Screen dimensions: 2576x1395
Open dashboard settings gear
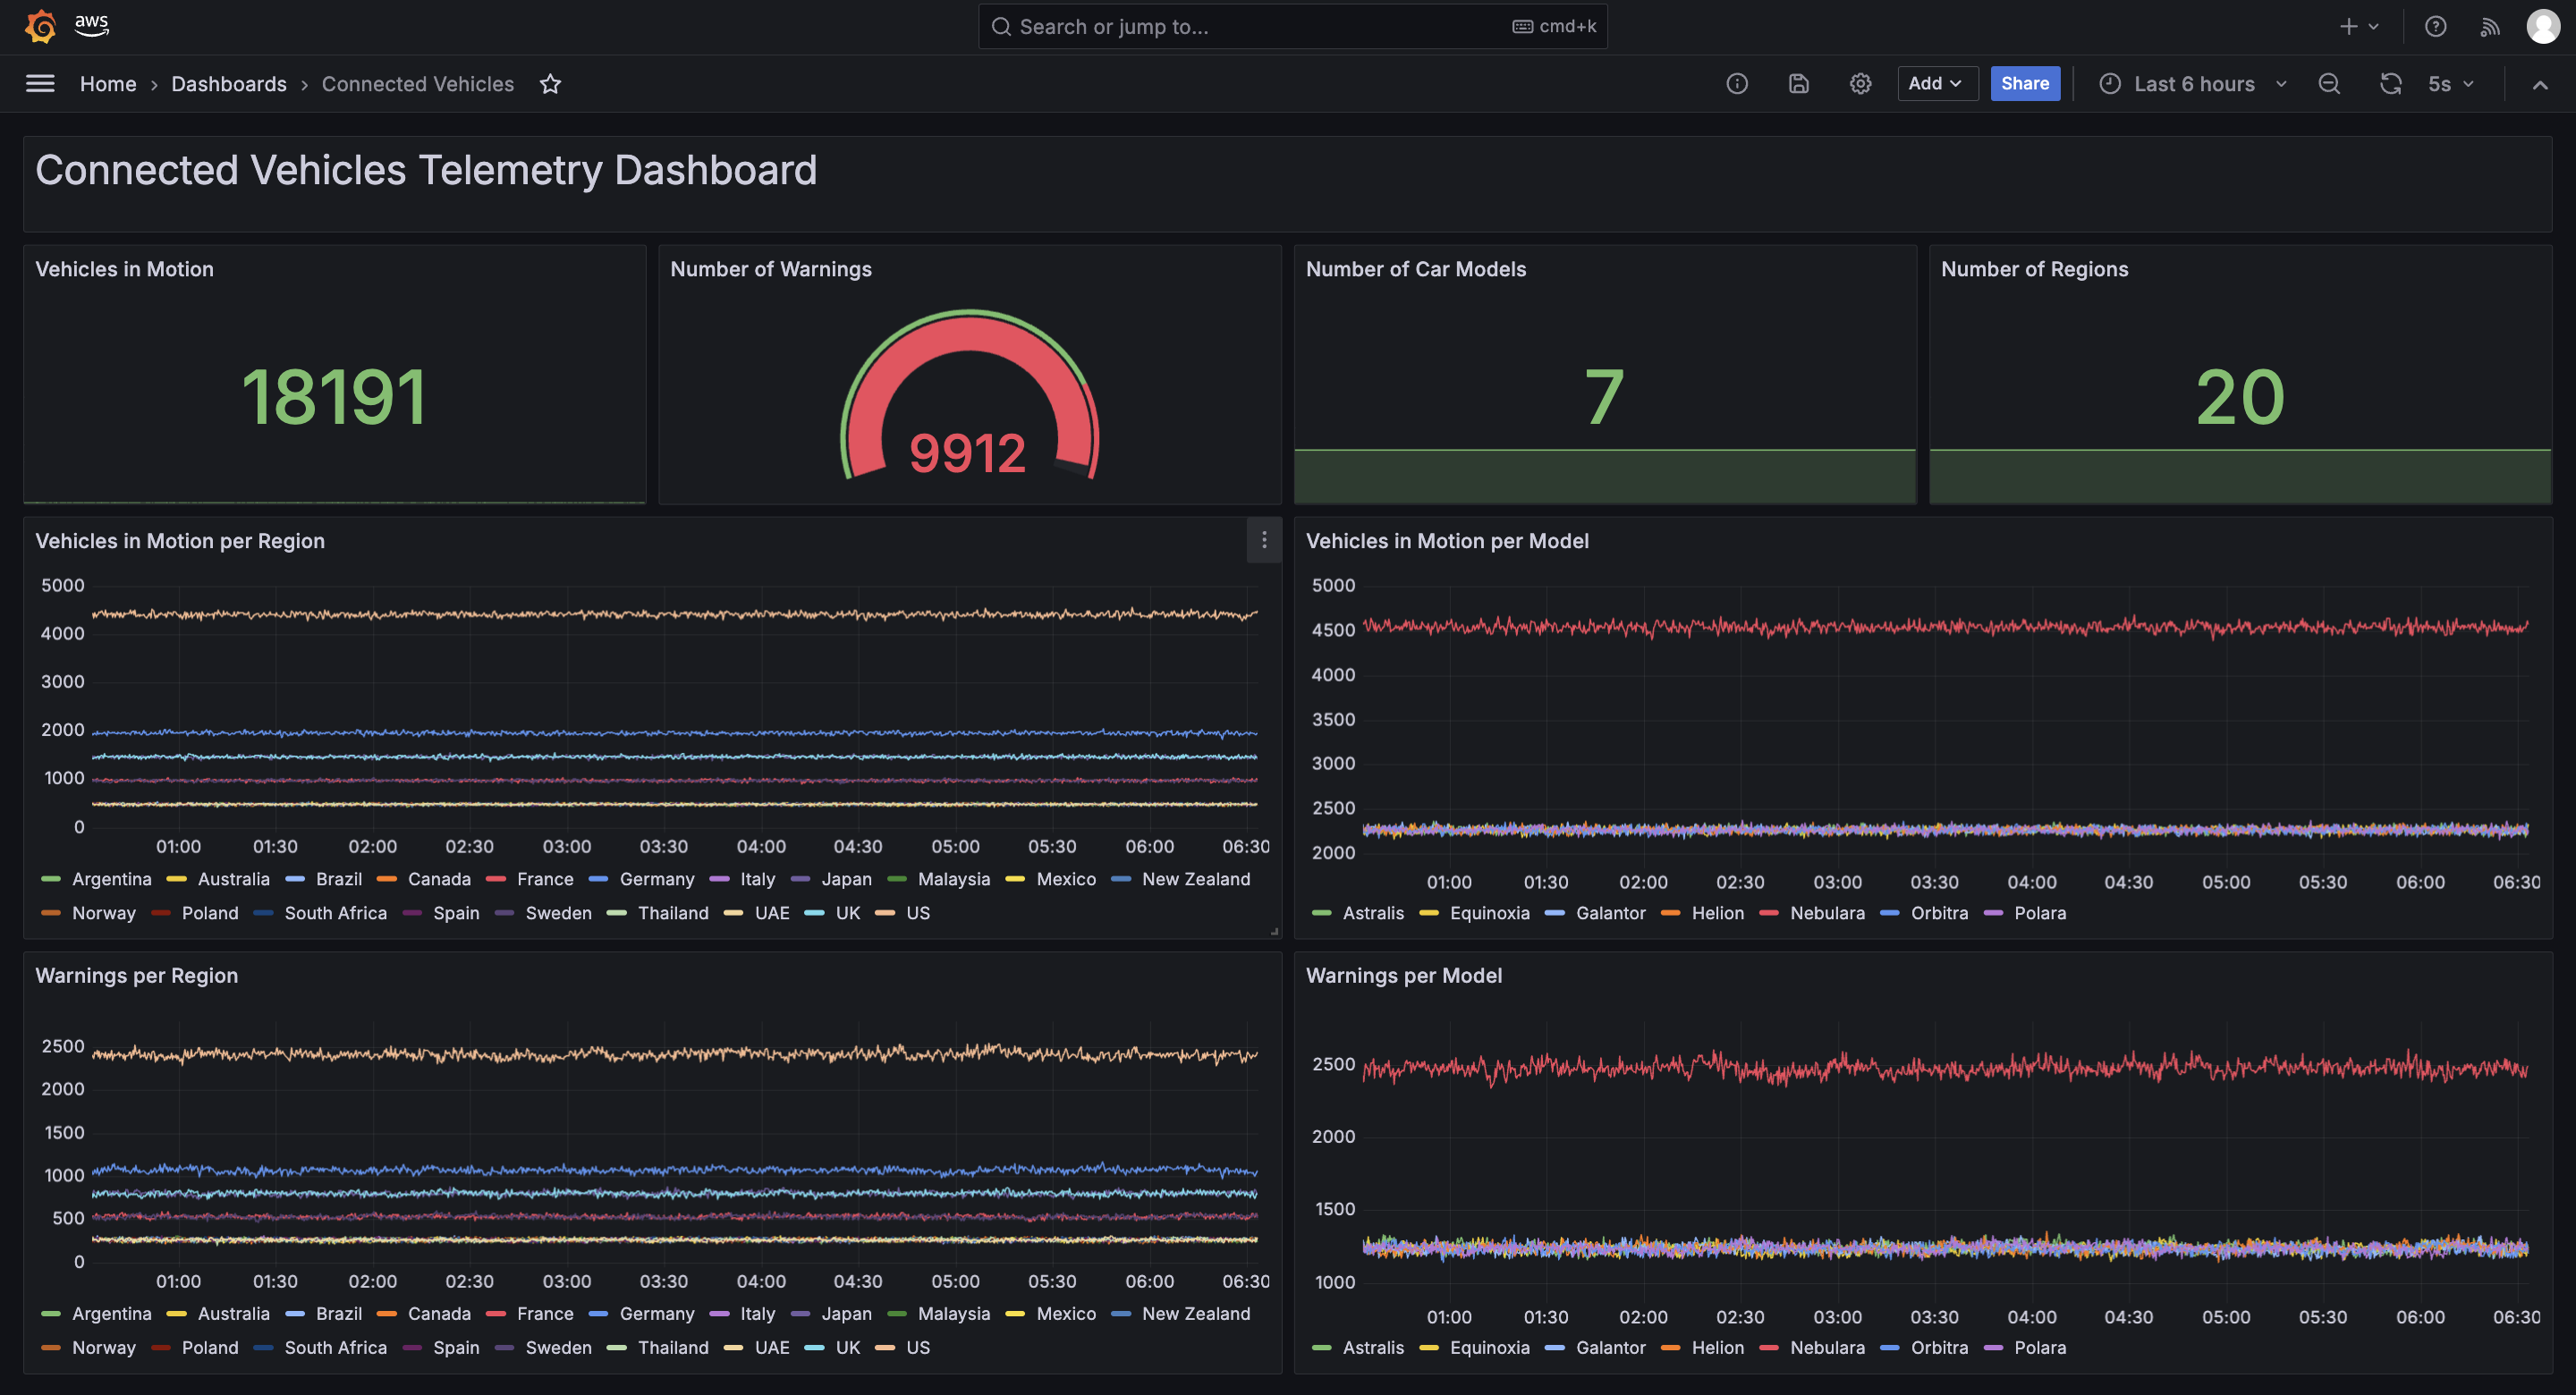coord(1861,84)
